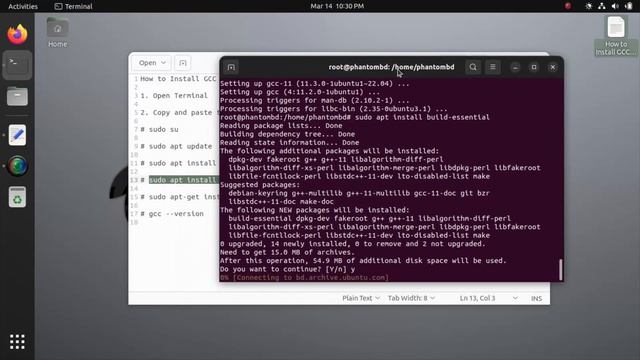Screen dimensions: 640x360
Task: Launch the globe browser dock icon
Action: pyautogui.click(x=17, y=166)
